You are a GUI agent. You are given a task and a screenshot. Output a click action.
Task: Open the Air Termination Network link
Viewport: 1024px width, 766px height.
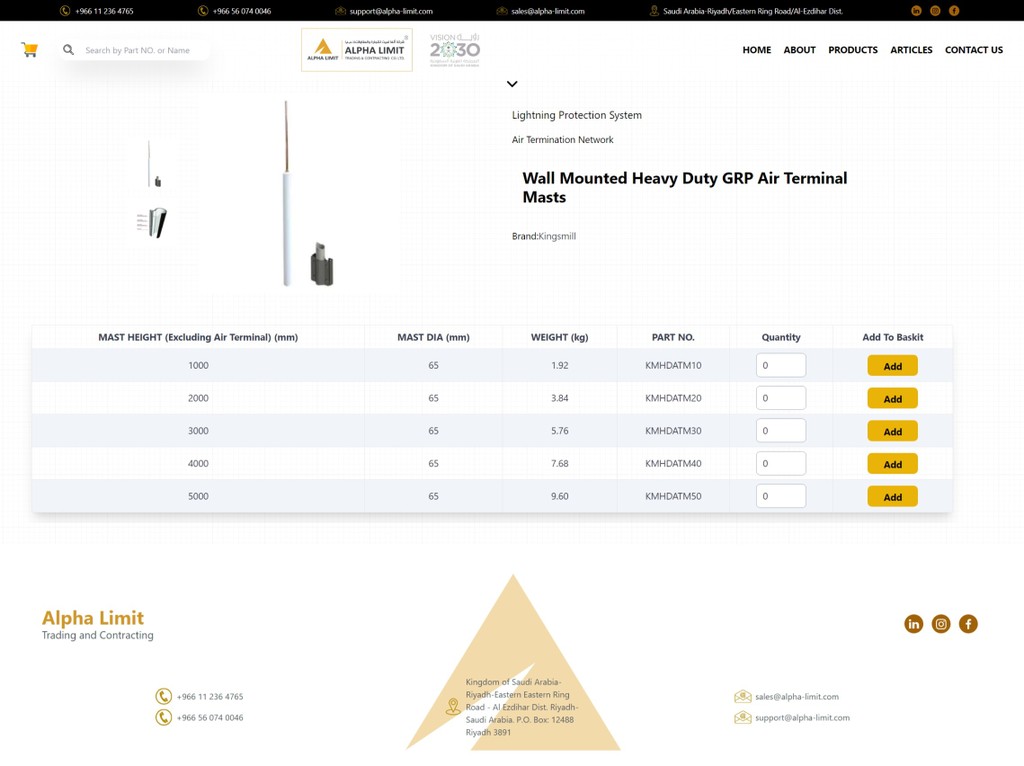tap(562, 140)
